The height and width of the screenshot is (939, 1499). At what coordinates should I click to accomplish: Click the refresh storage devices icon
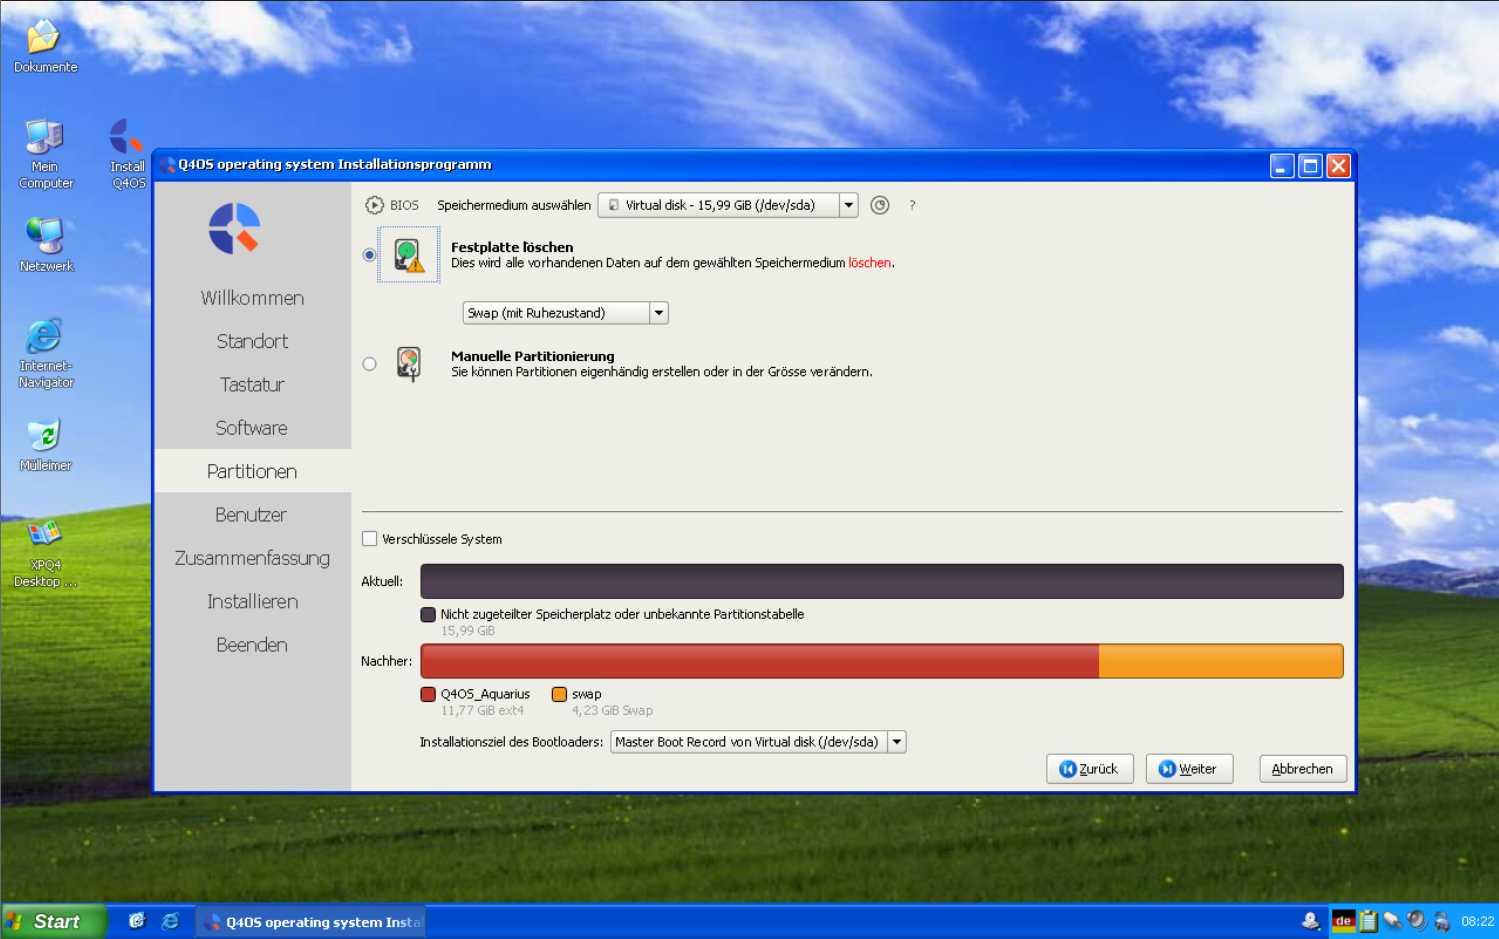tap(879, 204)
